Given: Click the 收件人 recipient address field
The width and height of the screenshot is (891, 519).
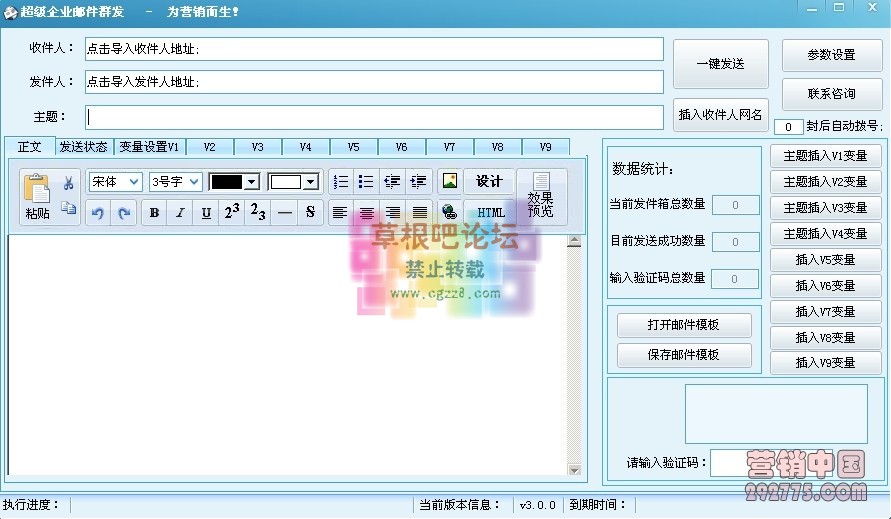Looking at the screenshot, I should pyautogui.click(x=374, y=49).
